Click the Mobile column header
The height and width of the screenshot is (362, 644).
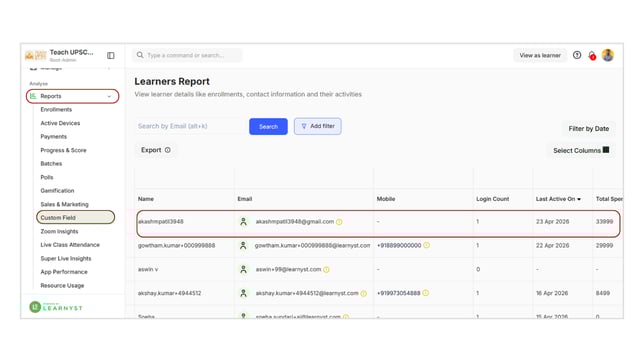coord(386,199)
